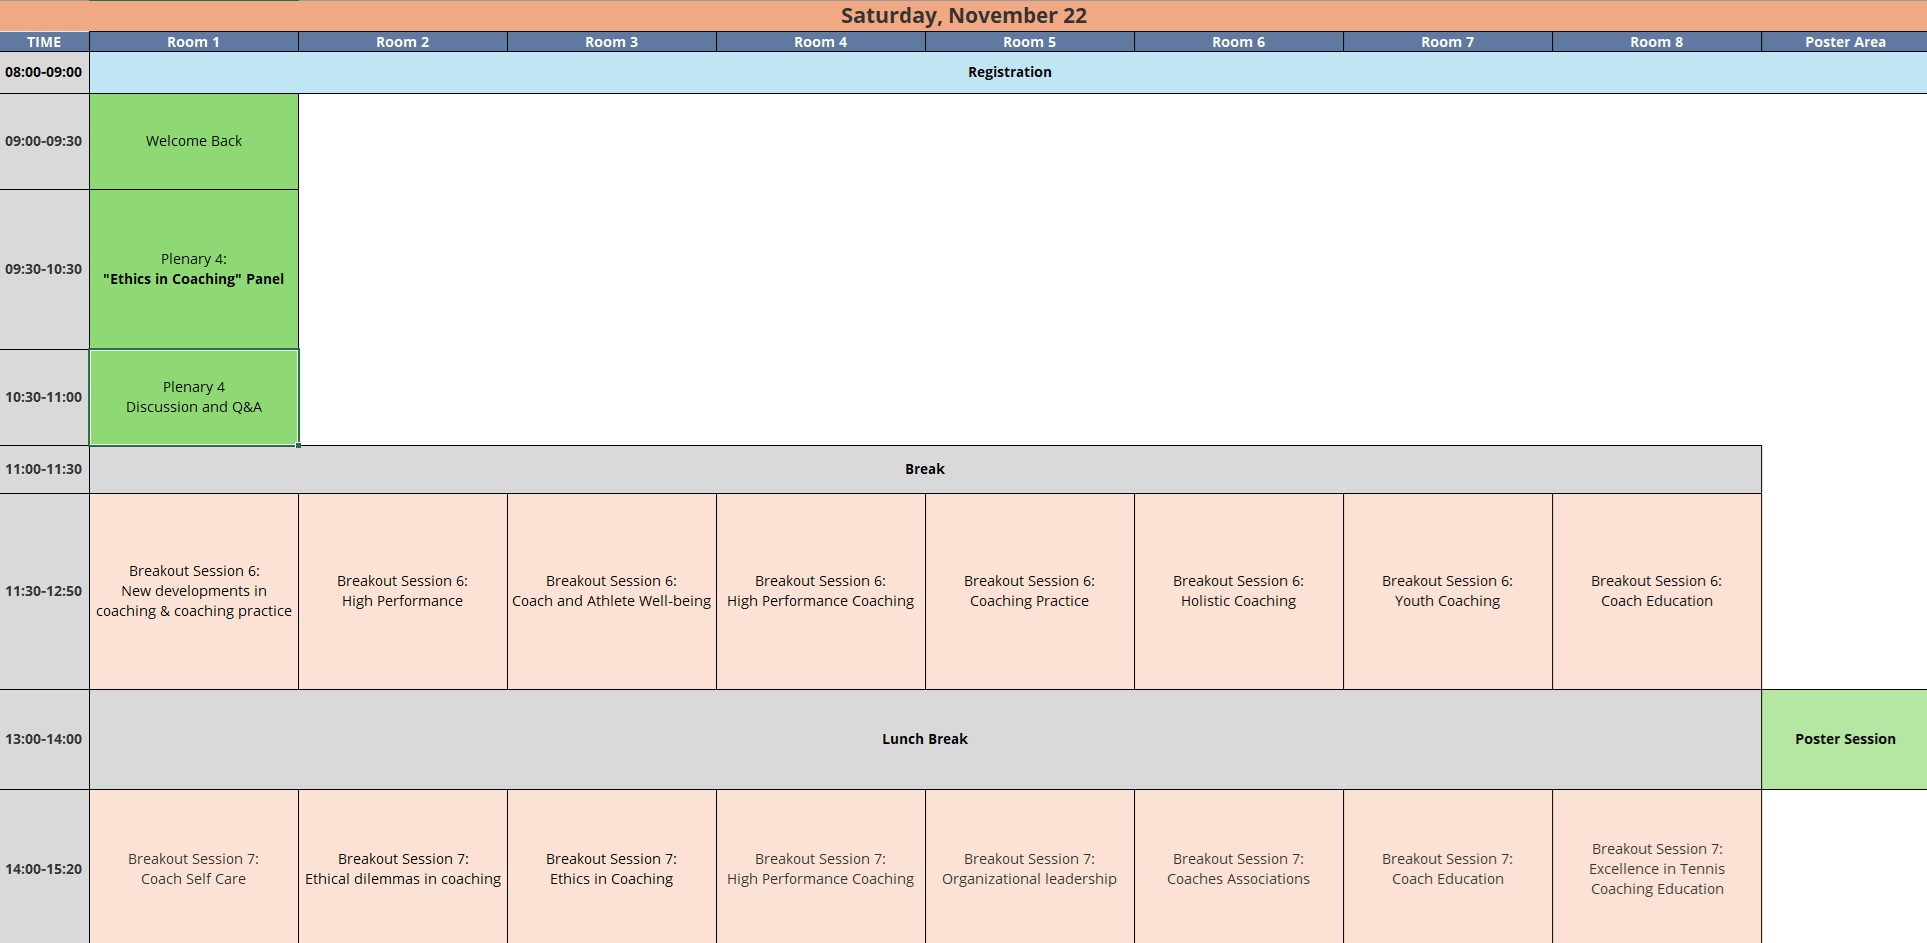Select the Poster Session cell
This screenshot has height=943, width=1927.
[x=1844, y=739]
